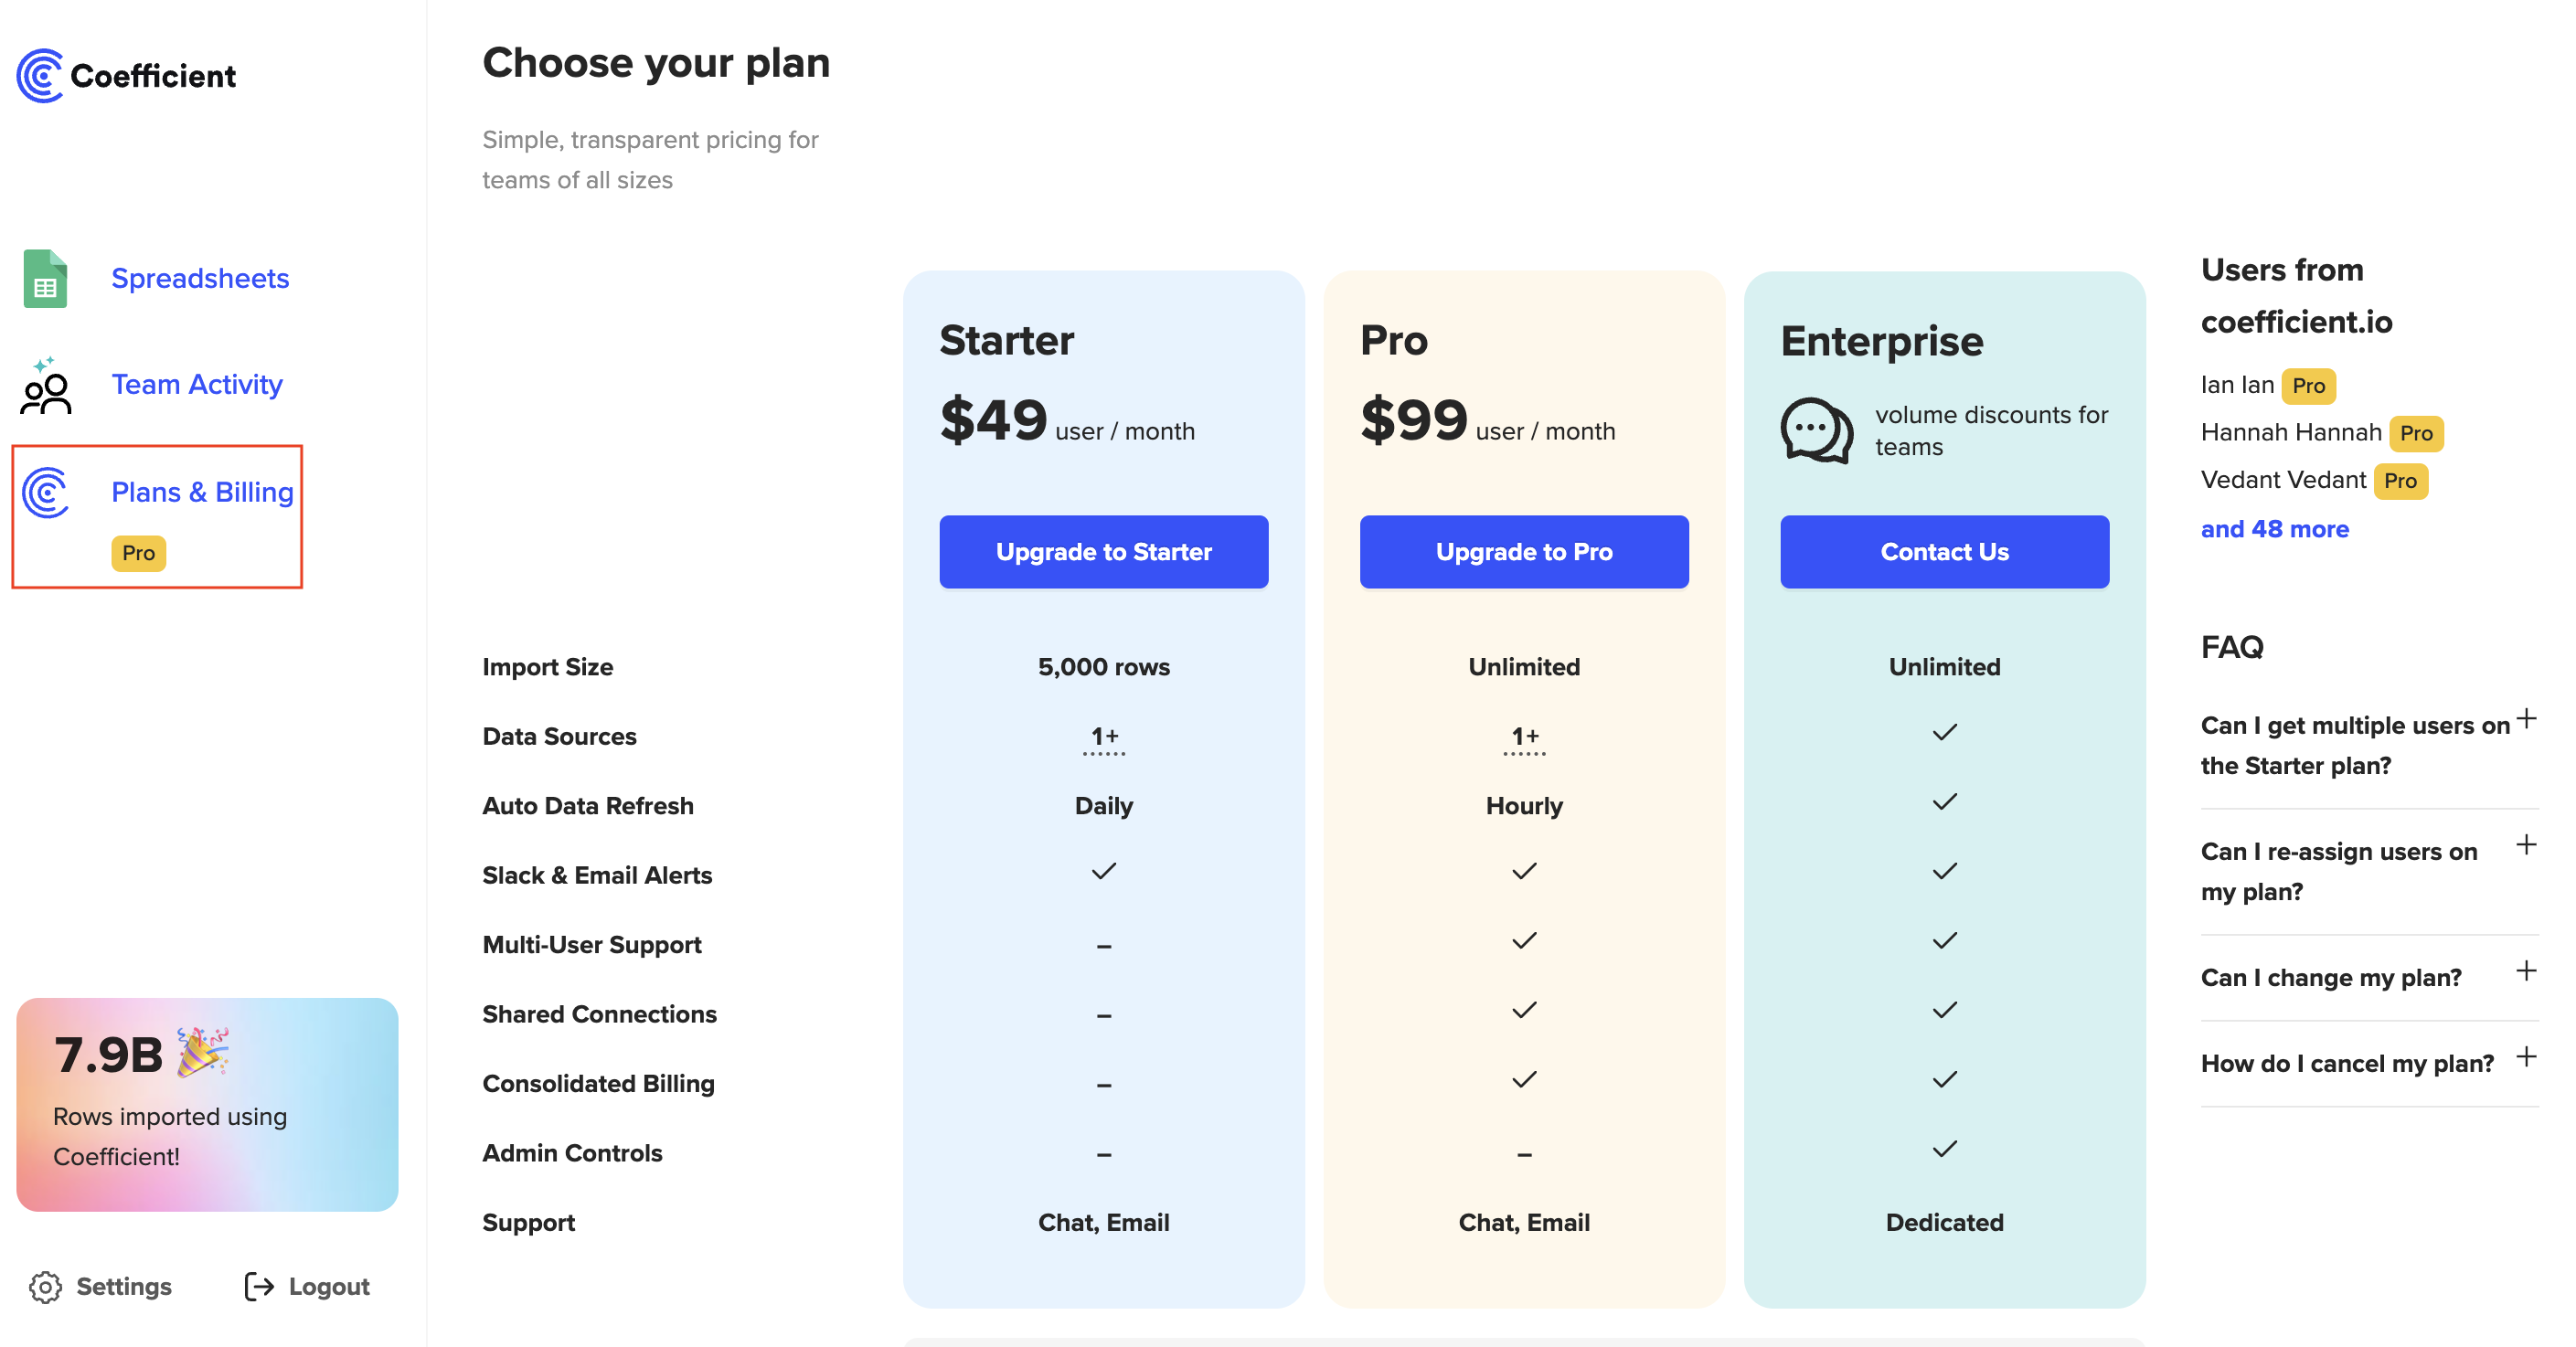
Task: Open the Spreadsheets menu item
Action: point(199,278)
